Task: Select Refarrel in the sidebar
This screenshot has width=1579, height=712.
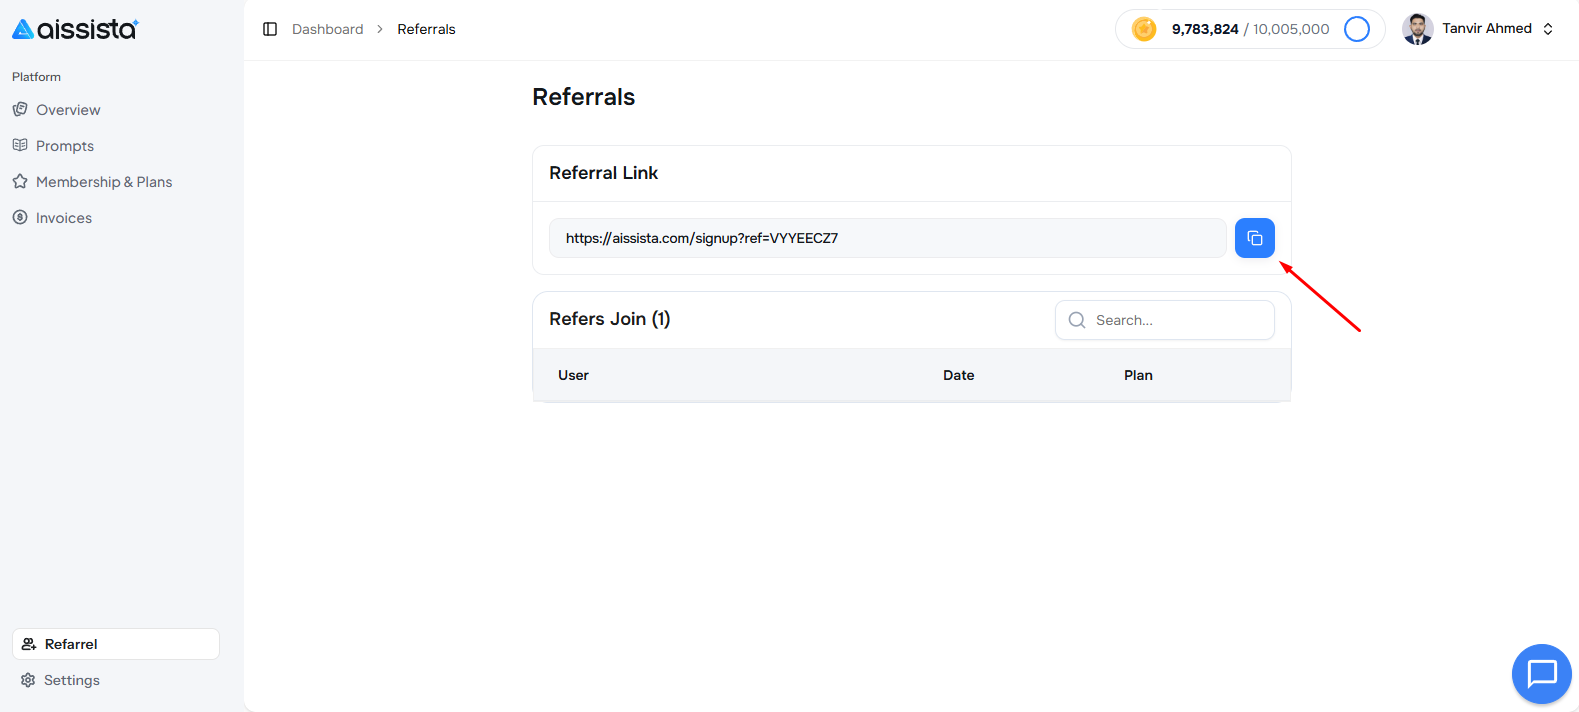Action: 71,644
